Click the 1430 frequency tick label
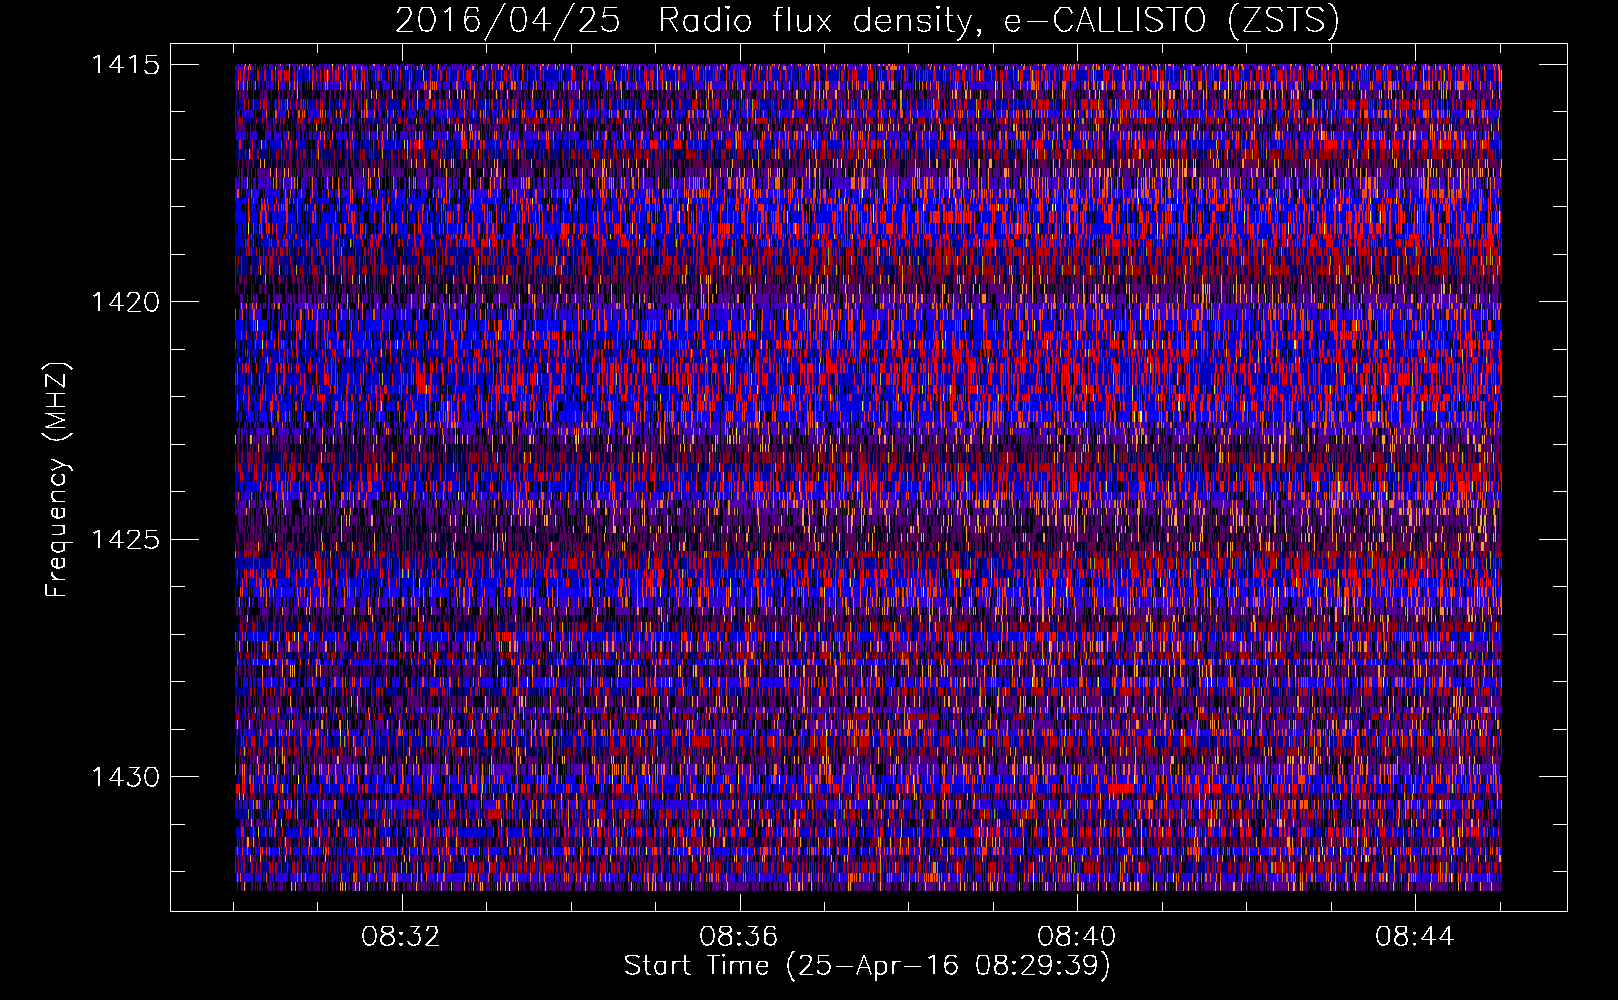 pos(125,777)
